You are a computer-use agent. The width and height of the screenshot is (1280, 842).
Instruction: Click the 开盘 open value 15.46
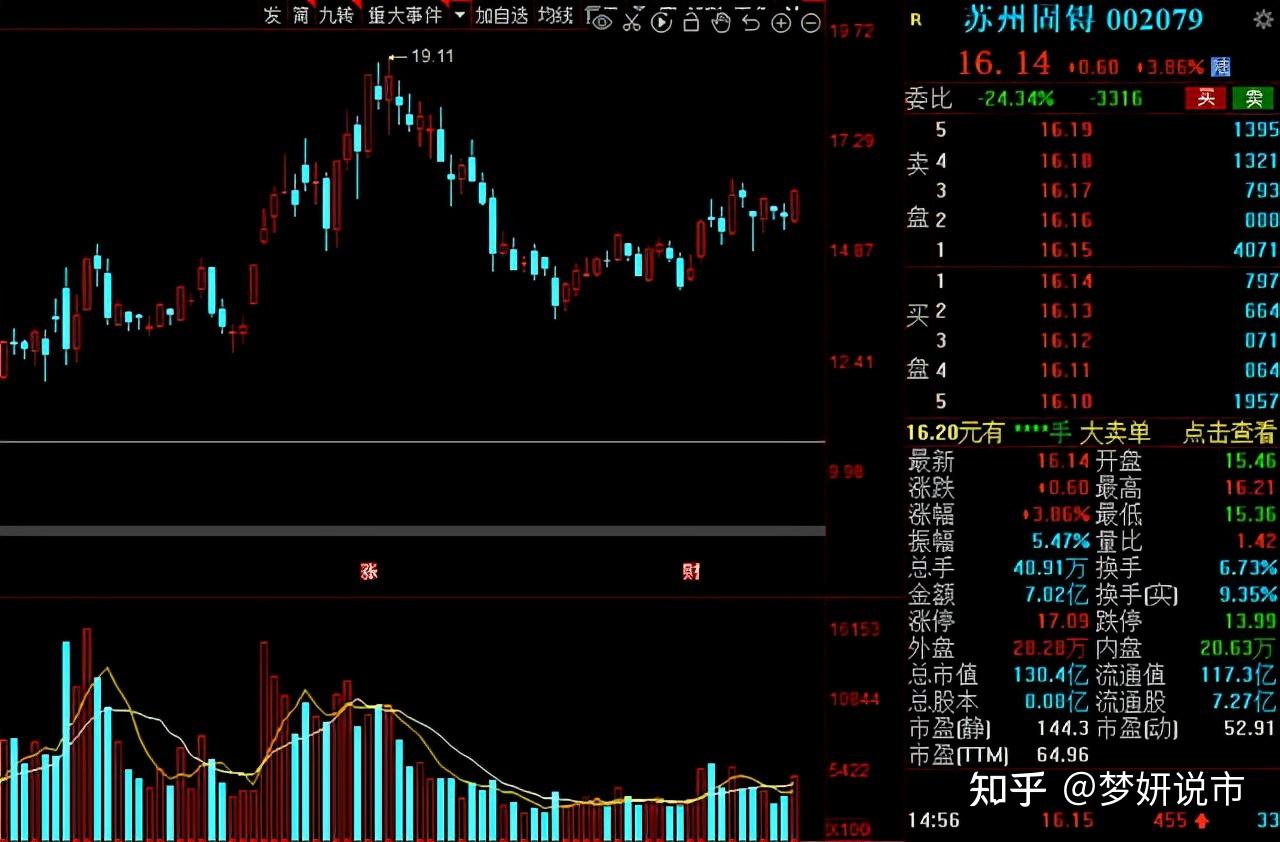1250,461
